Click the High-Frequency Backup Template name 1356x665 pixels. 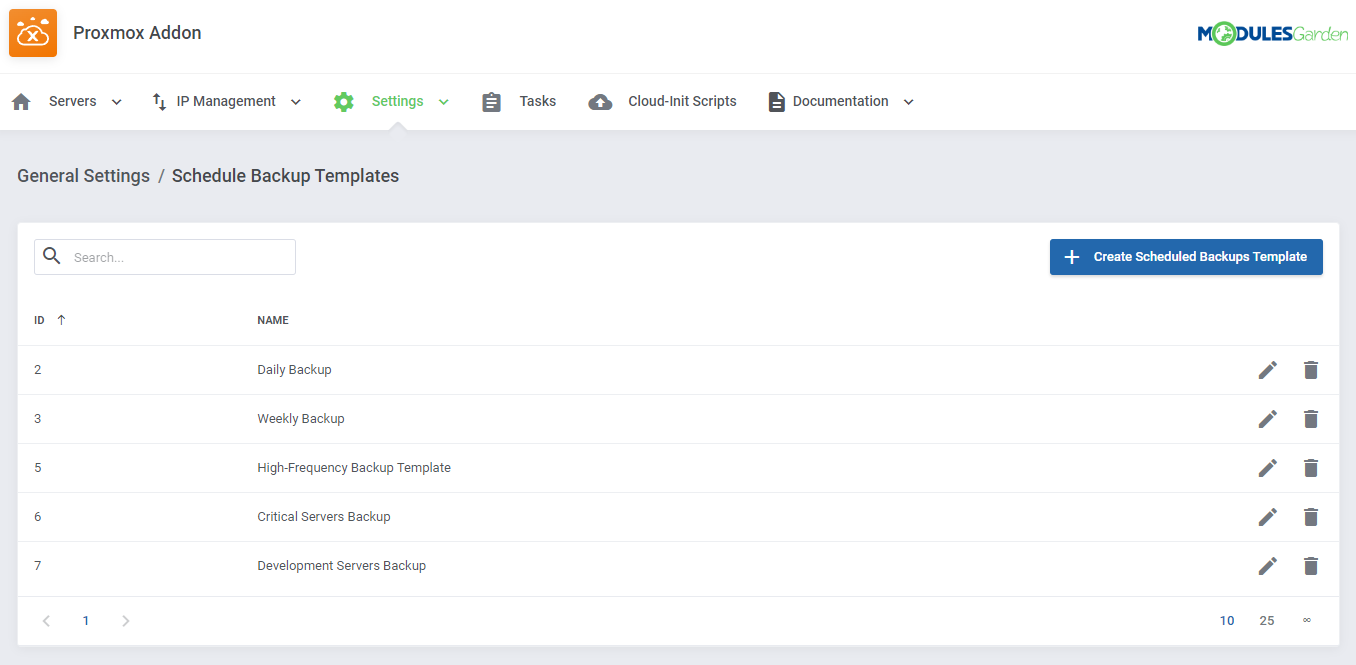click(354, 468)
